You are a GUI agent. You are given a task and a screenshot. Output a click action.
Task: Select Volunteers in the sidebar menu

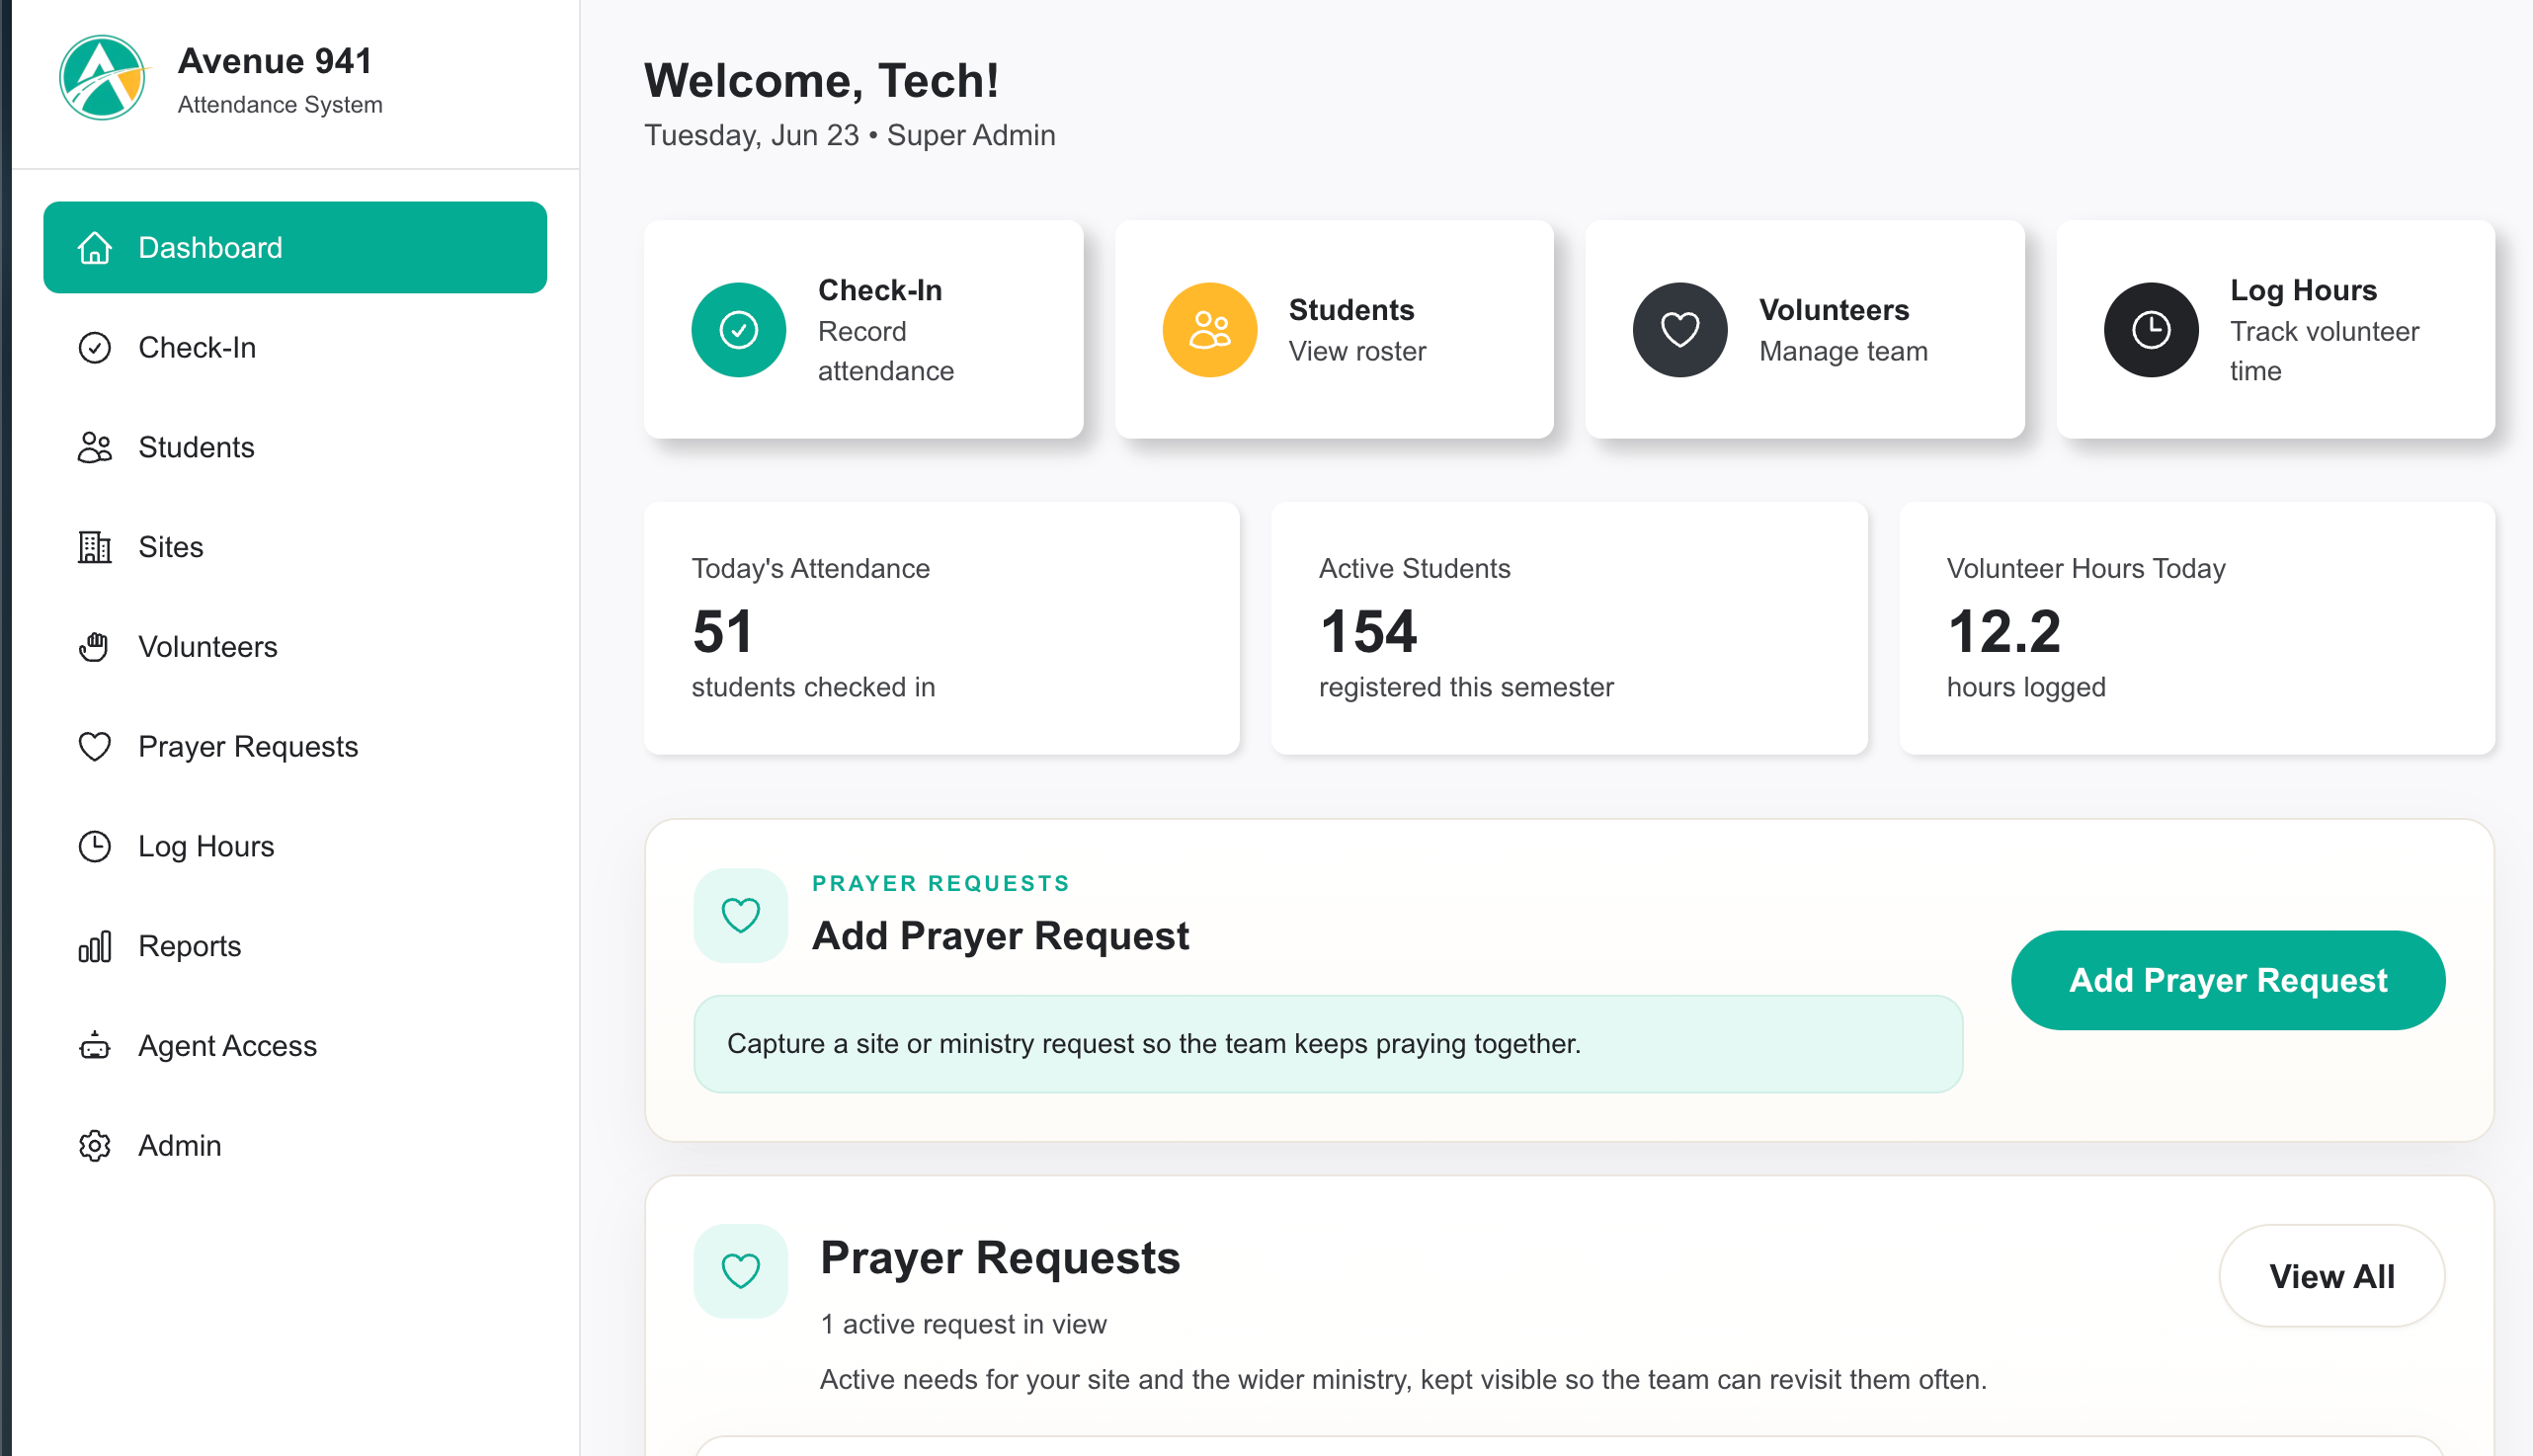pyautogui.click(x=295, y=647)
